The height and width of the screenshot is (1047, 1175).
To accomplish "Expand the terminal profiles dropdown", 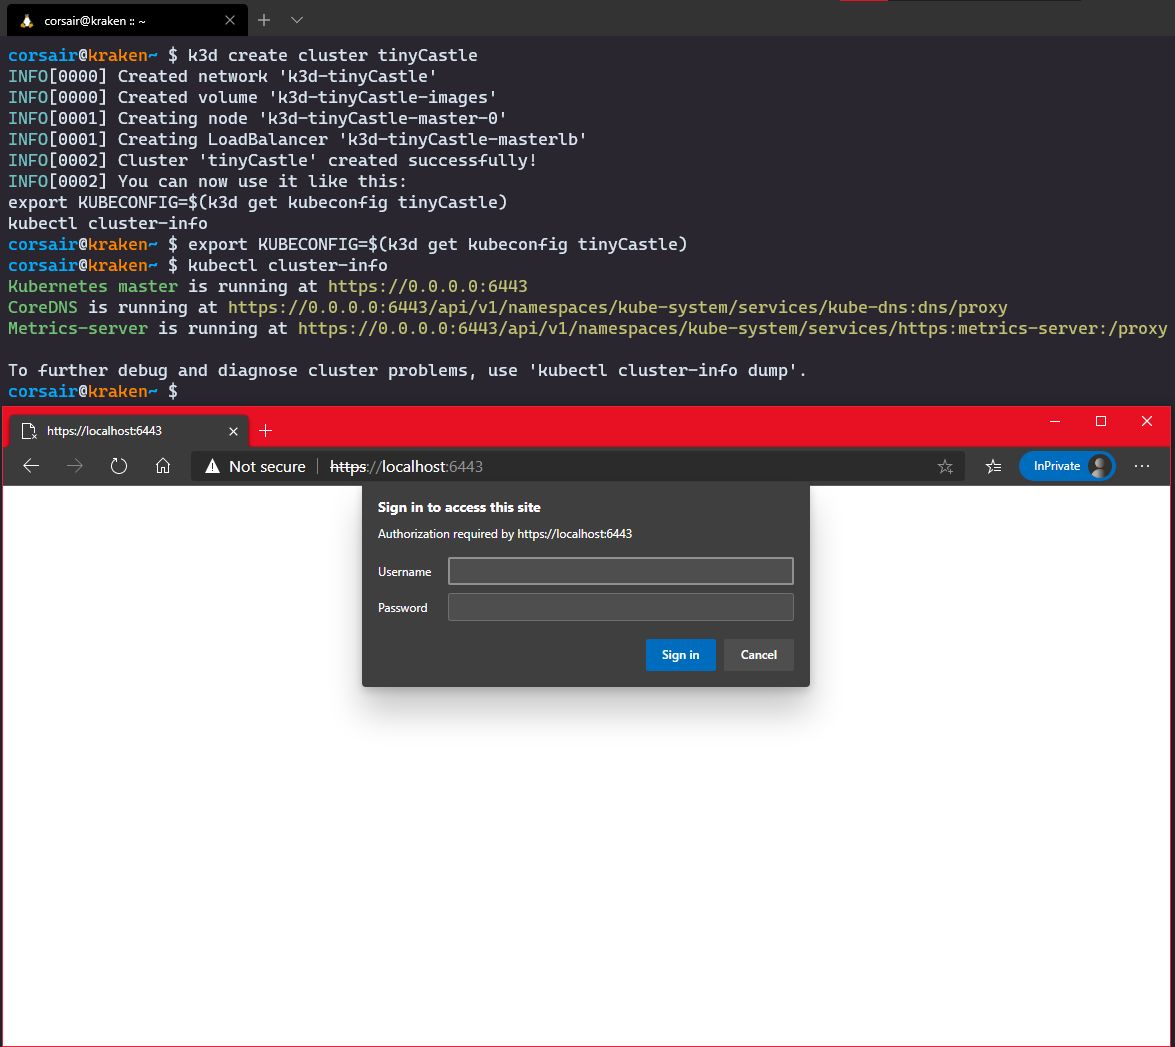I will click(297, 20).
